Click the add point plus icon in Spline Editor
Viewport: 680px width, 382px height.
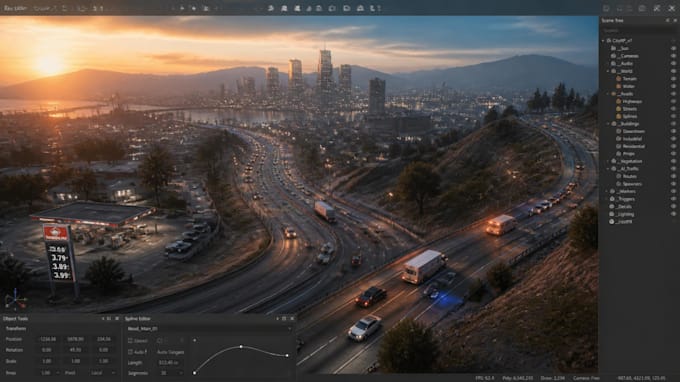click(x=194, y=340)
